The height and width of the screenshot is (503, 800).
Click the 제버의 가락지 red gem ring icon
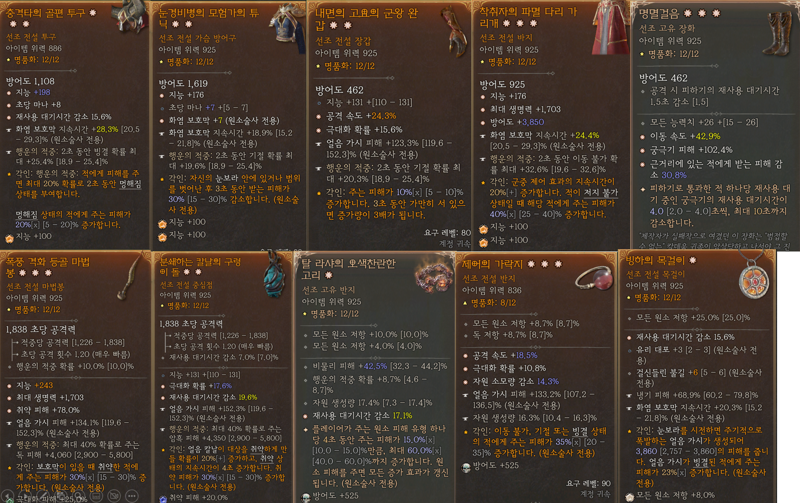[593, 279]
